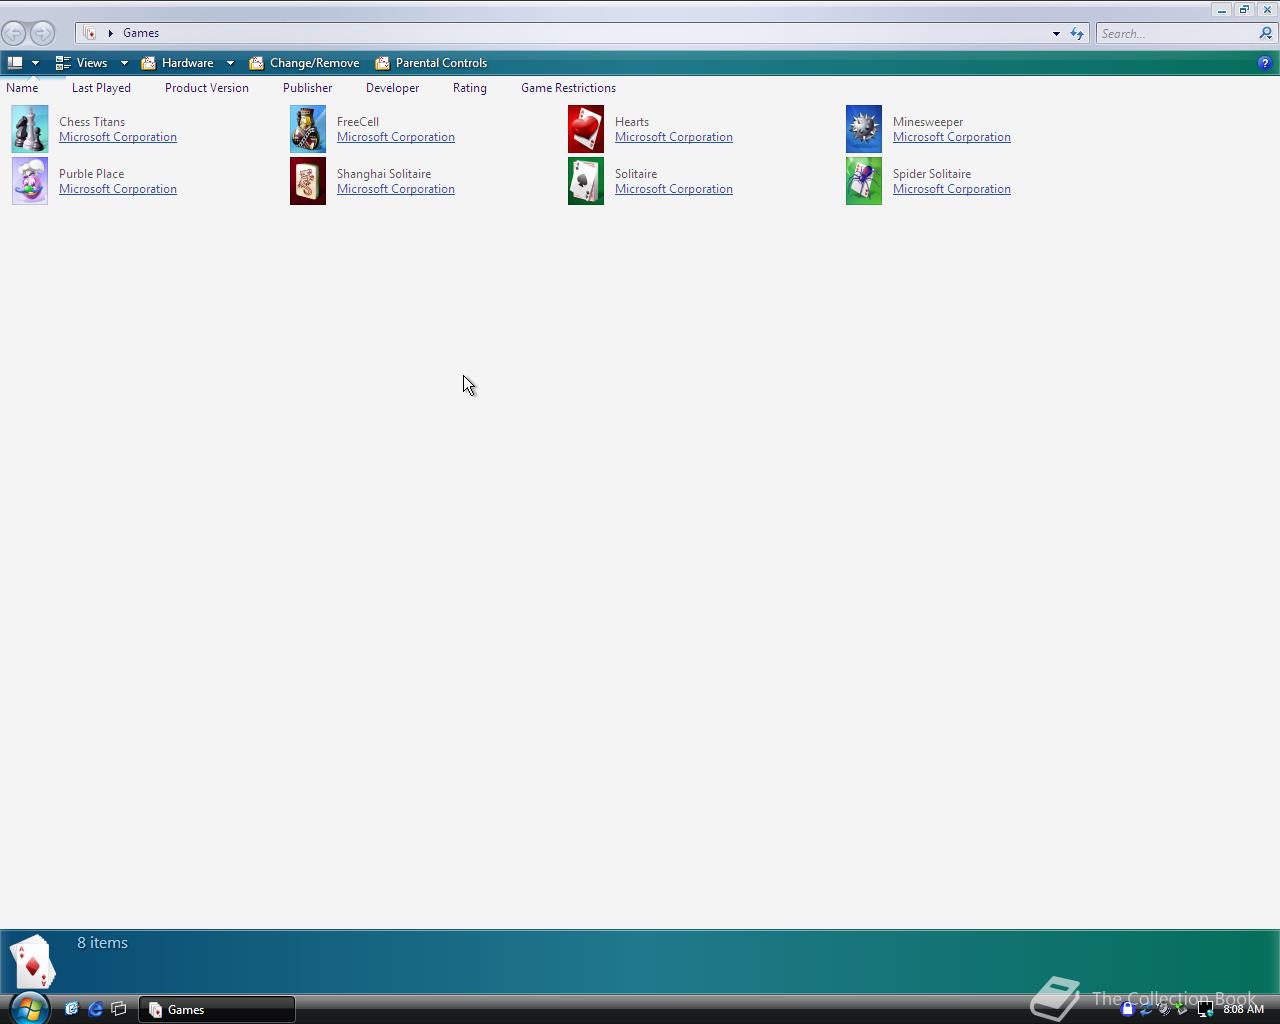
Task: Click the Organize layout icon in toolbar
Action: tap(15, 63)
